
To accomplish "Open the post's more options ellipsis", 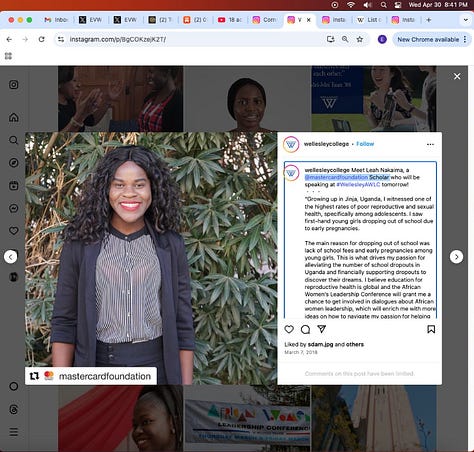I will (430, 144).
